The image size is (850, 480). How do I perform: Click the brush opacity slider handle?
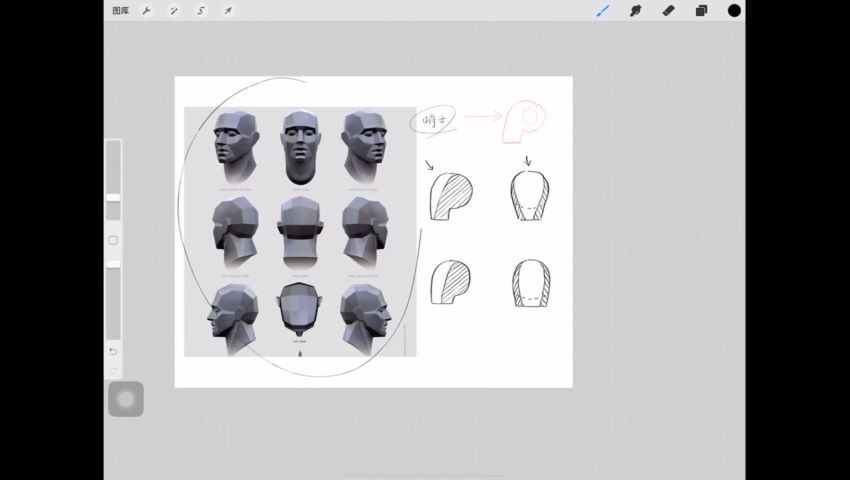tap(113, 264)
